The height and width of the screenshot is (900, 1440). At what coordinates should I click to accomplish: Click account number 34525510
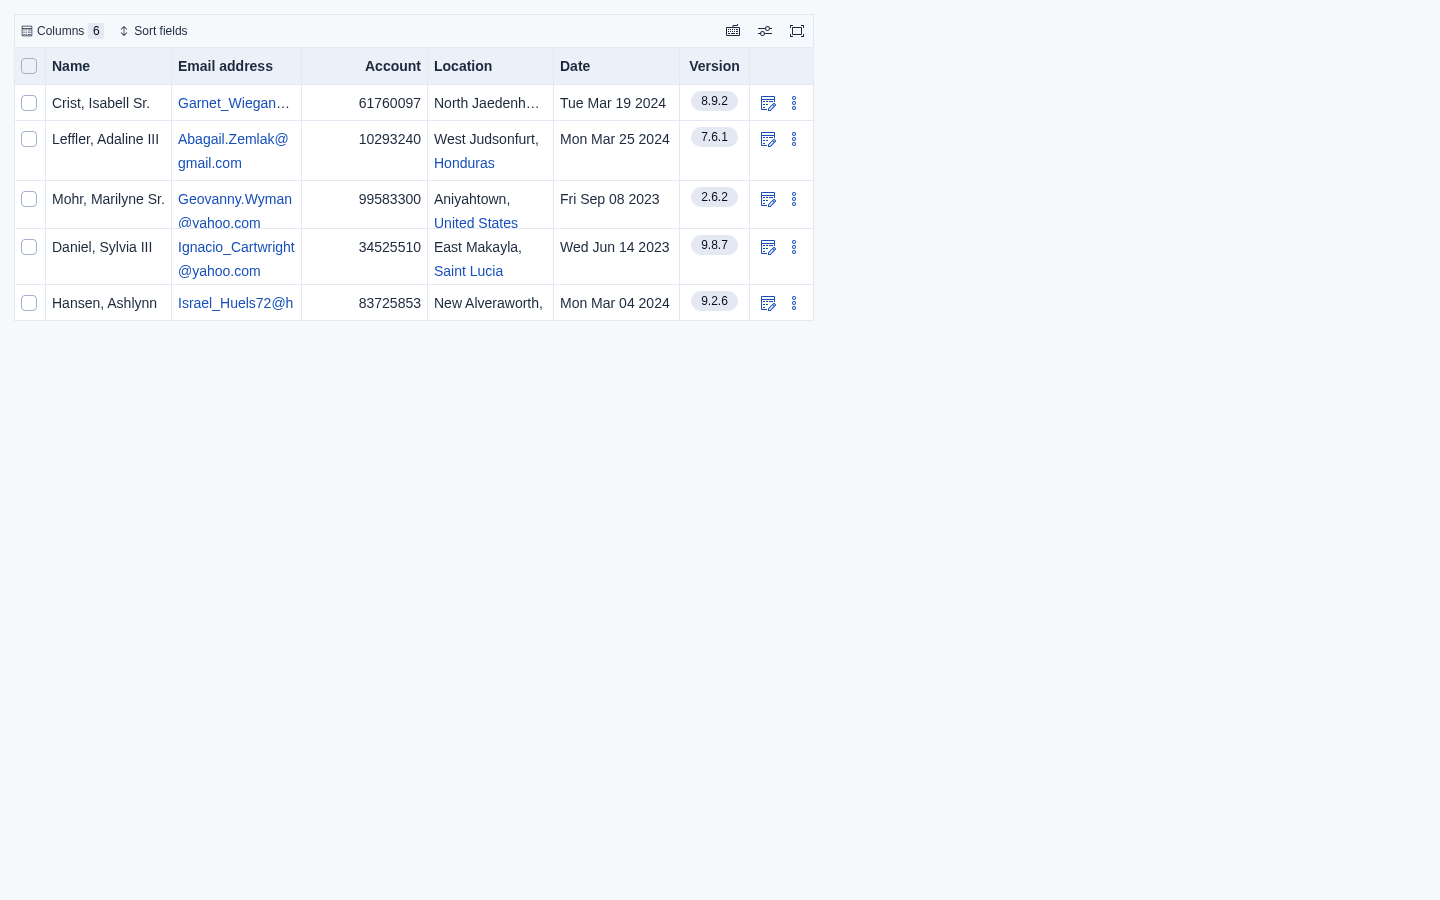click(x=390, y=247)
